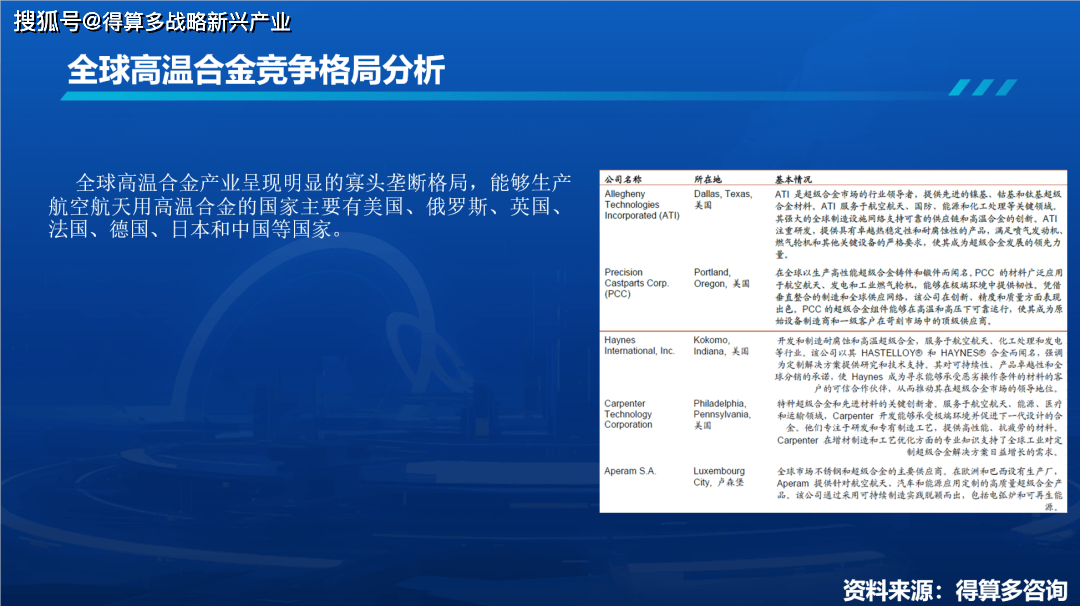Click the 所在地 column header
1080x606 pixels.
pos(707,179)
